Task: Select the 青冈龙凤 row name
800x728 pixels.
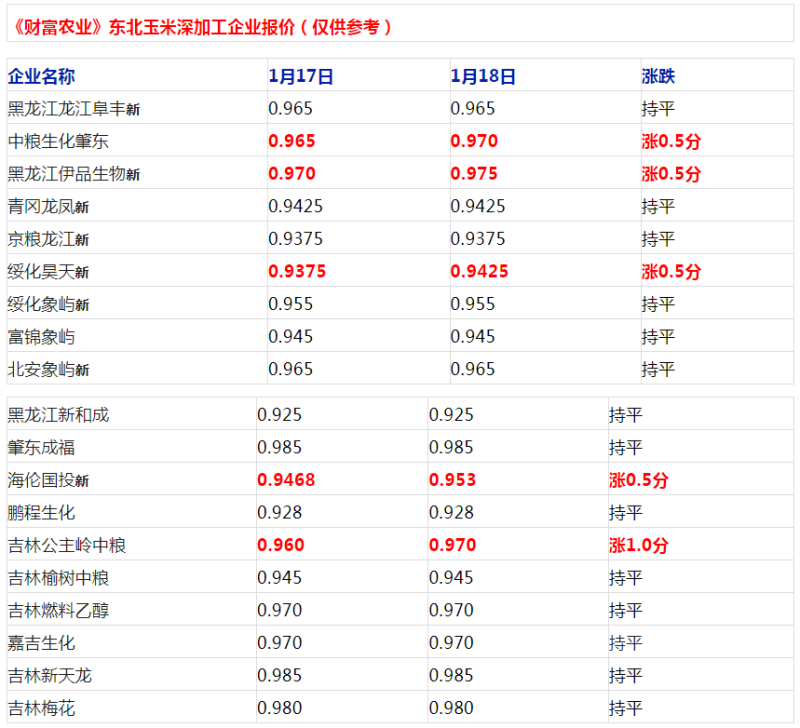Action: pos(48,207)
